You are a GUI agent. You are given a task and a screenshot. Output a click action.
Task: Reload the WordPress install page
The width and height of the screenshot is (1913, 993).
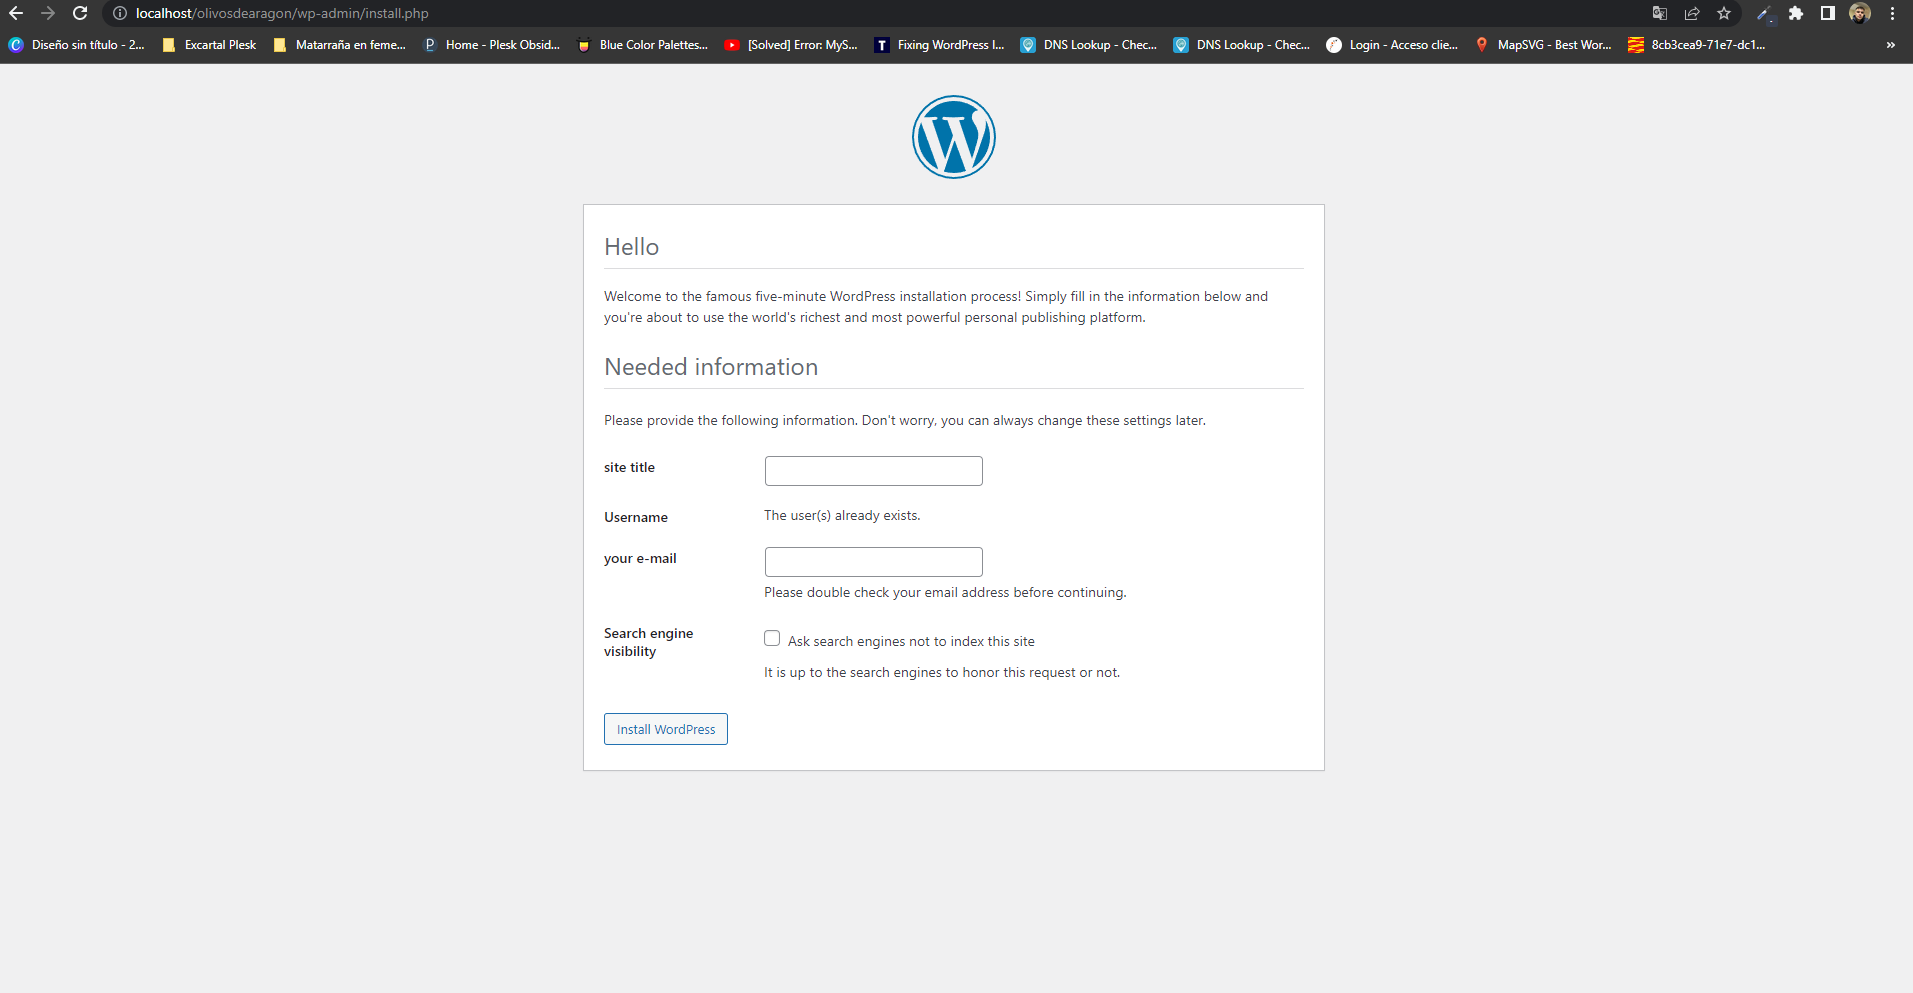80,13
